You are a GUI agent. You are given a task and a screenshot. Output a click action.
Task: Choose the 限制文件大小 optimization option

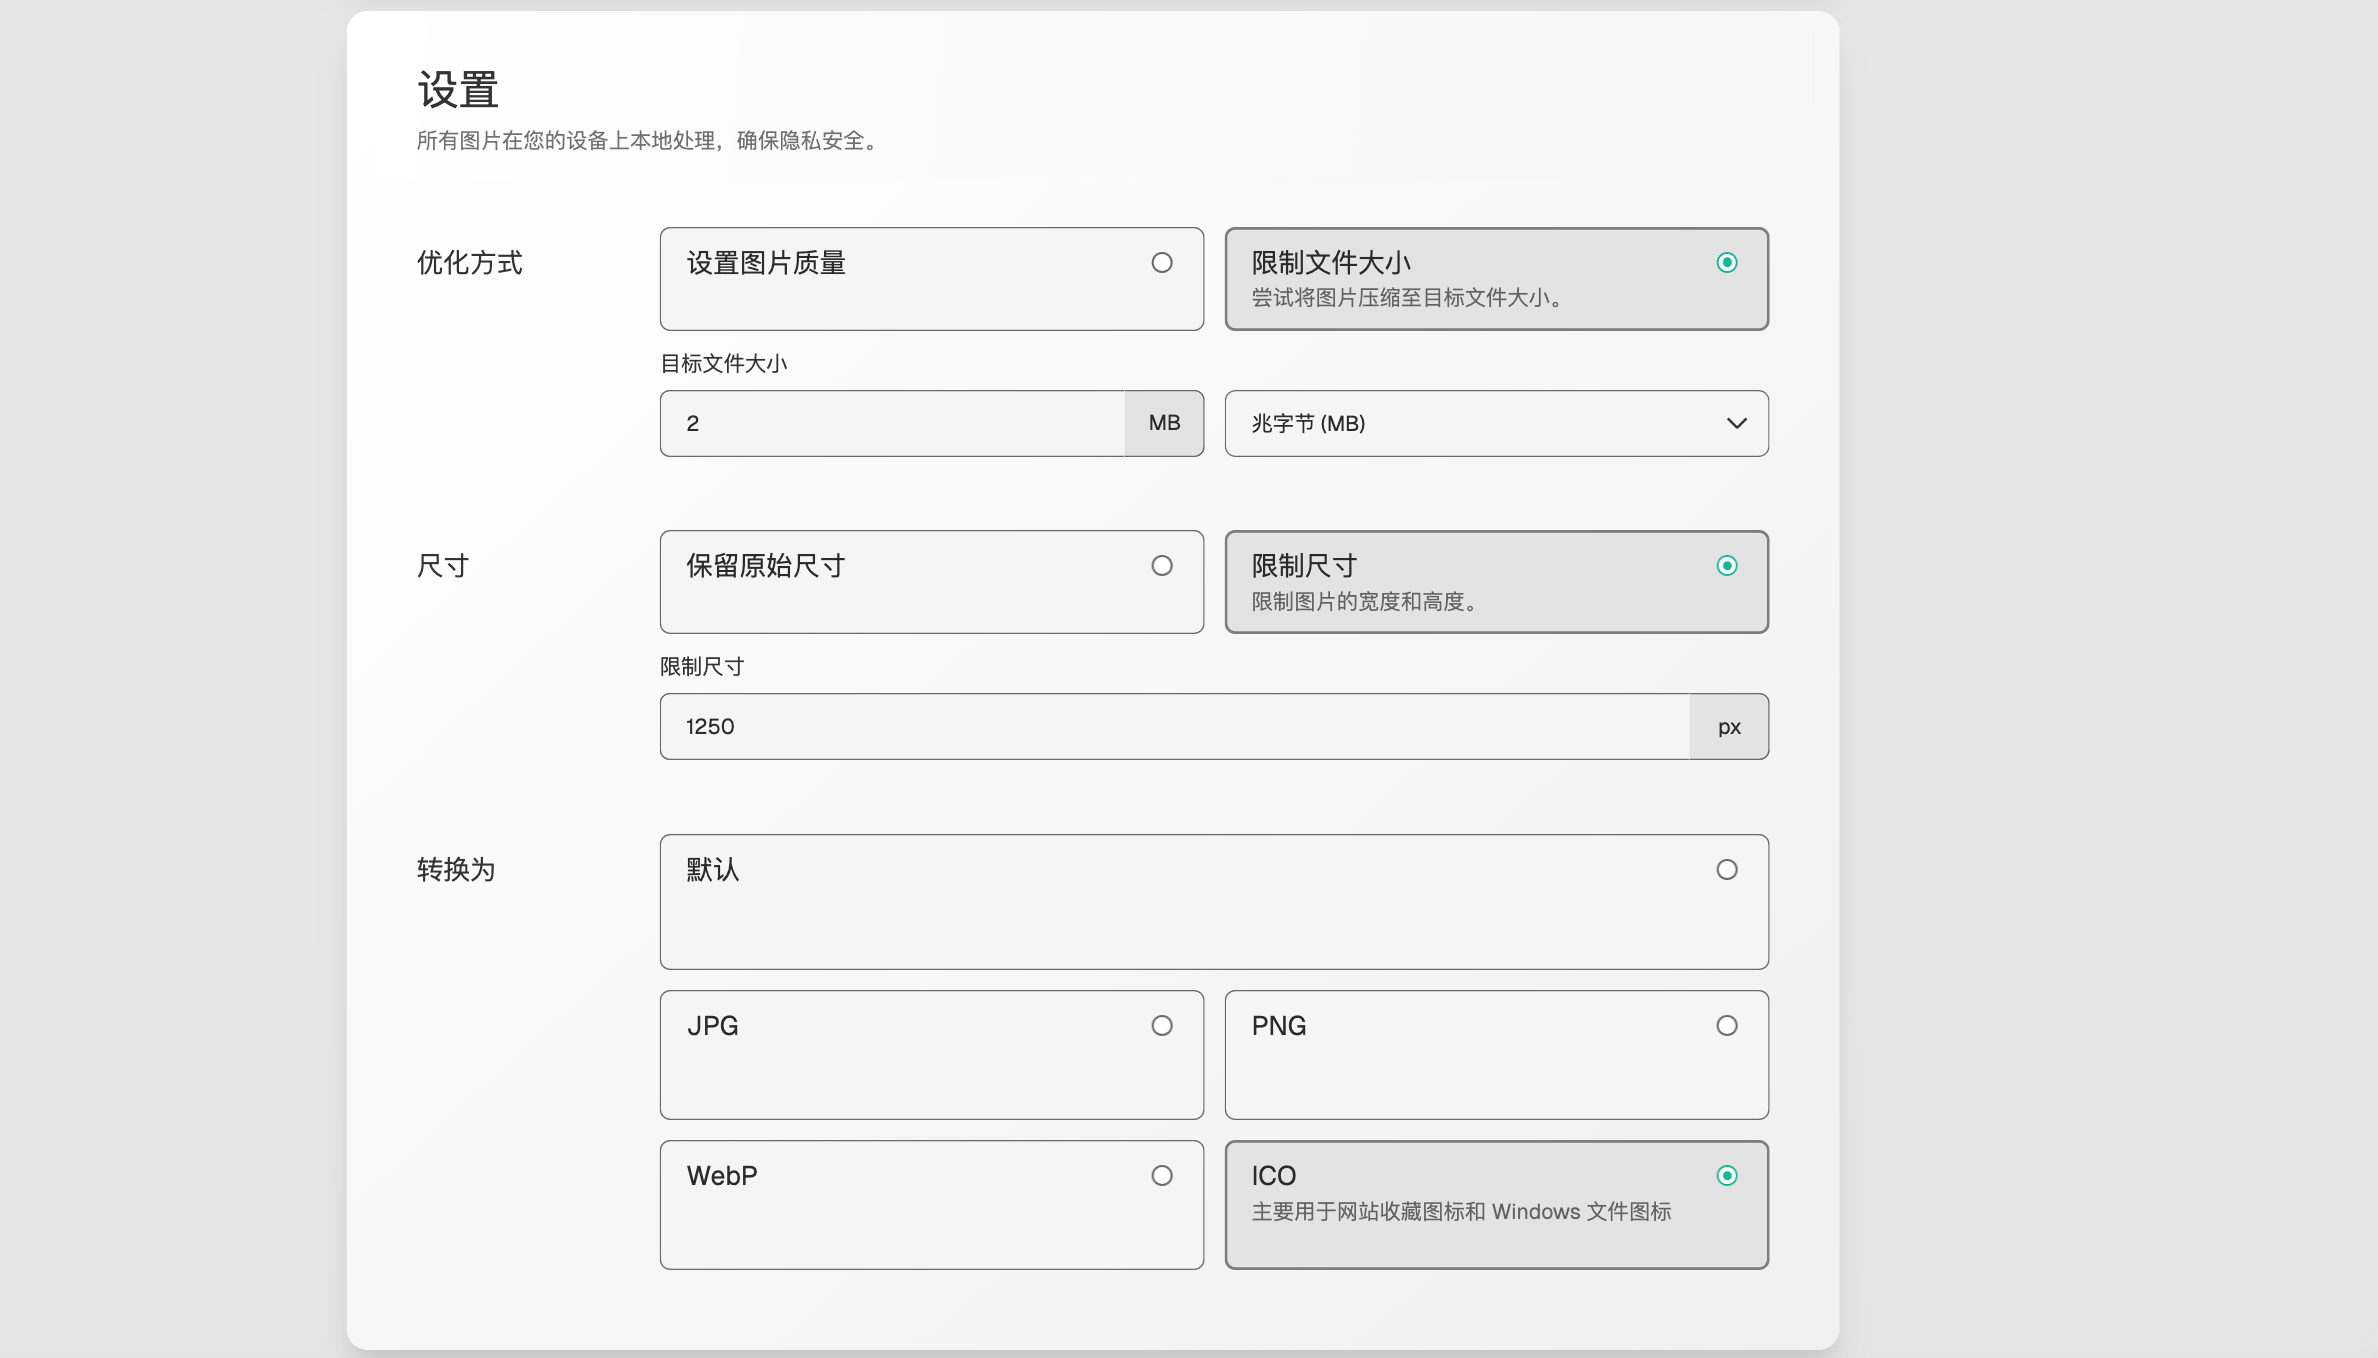click(1726, 263)
